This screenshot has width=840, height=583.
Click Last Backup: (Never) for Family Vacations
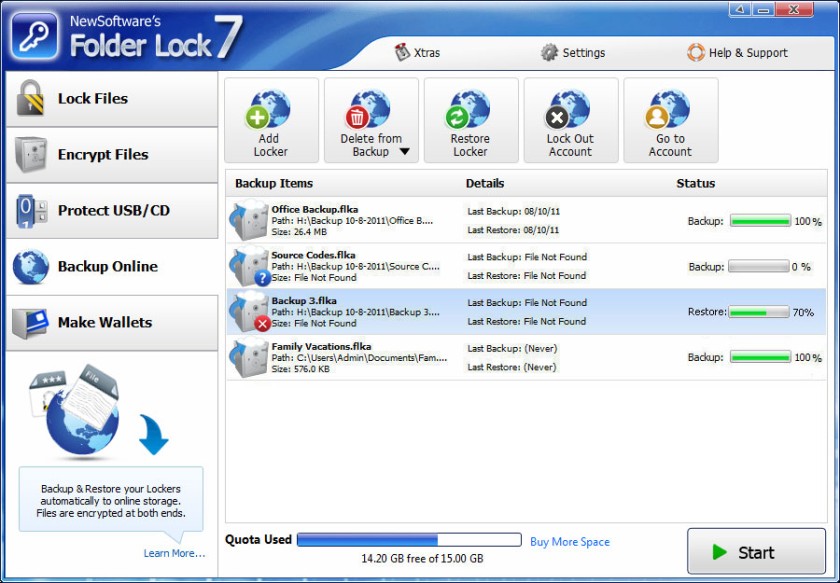click(512, 349)
